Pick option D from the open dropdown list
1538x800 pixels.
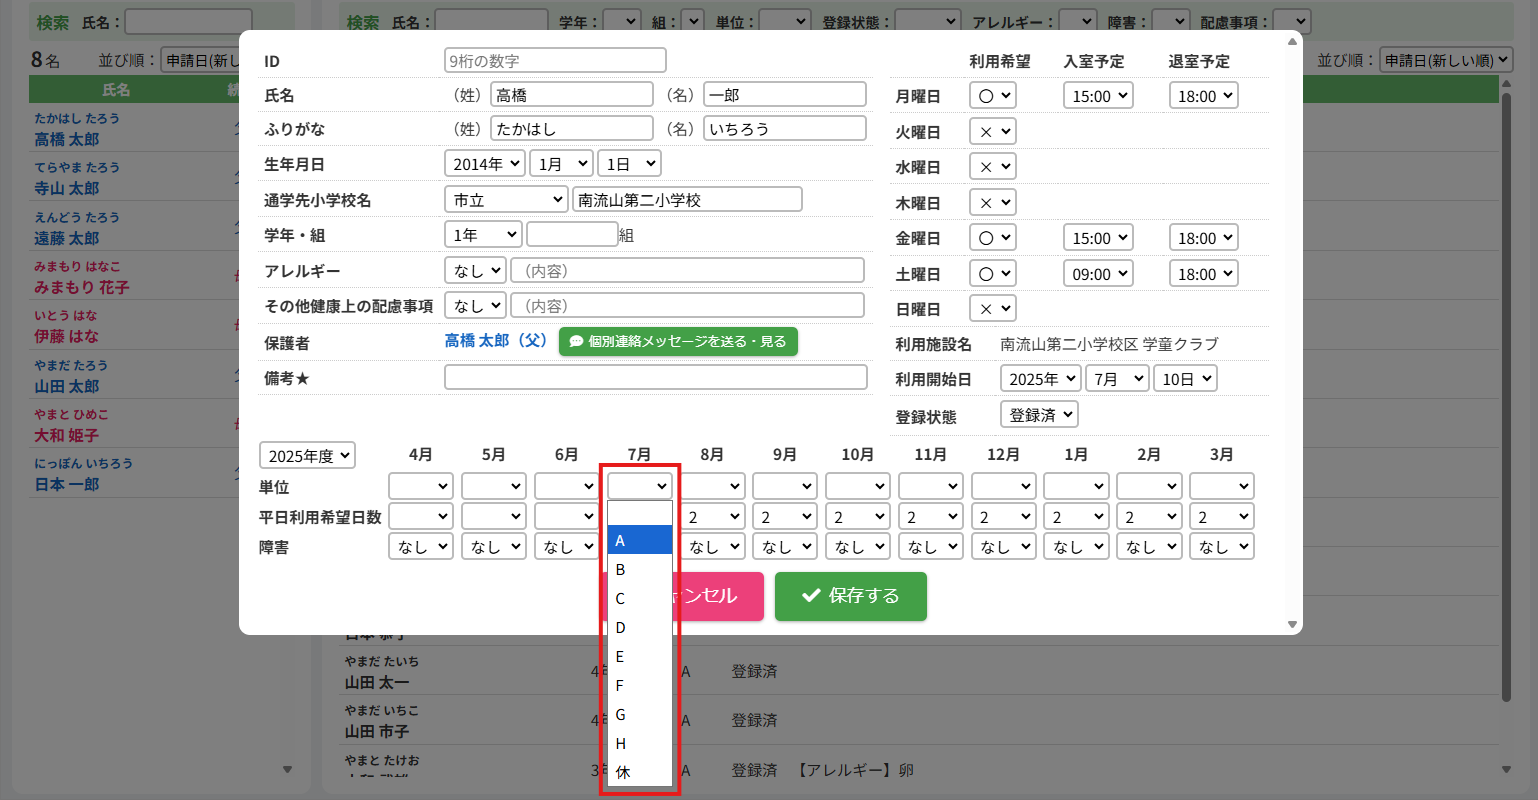(x=639, y=628)
